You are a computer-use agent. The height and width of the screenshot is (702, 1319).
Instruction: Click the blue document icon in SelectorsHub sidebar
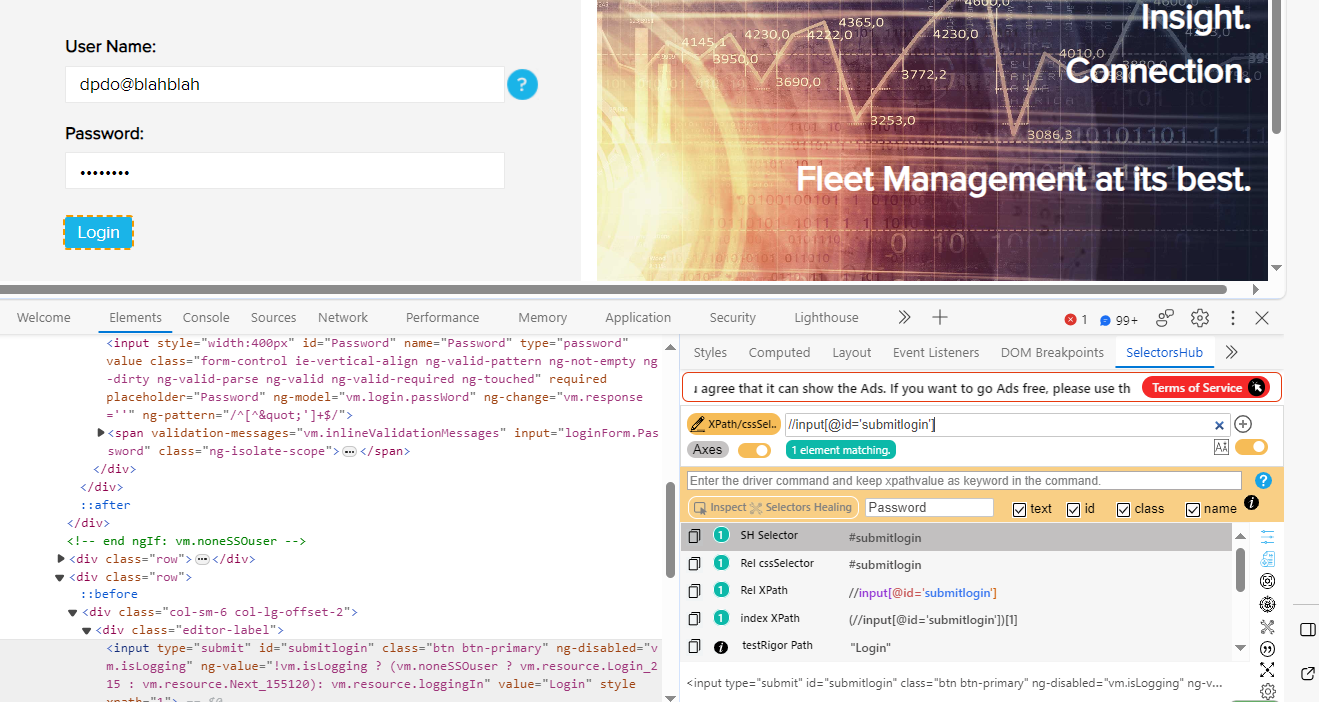tap(1268, 559)
